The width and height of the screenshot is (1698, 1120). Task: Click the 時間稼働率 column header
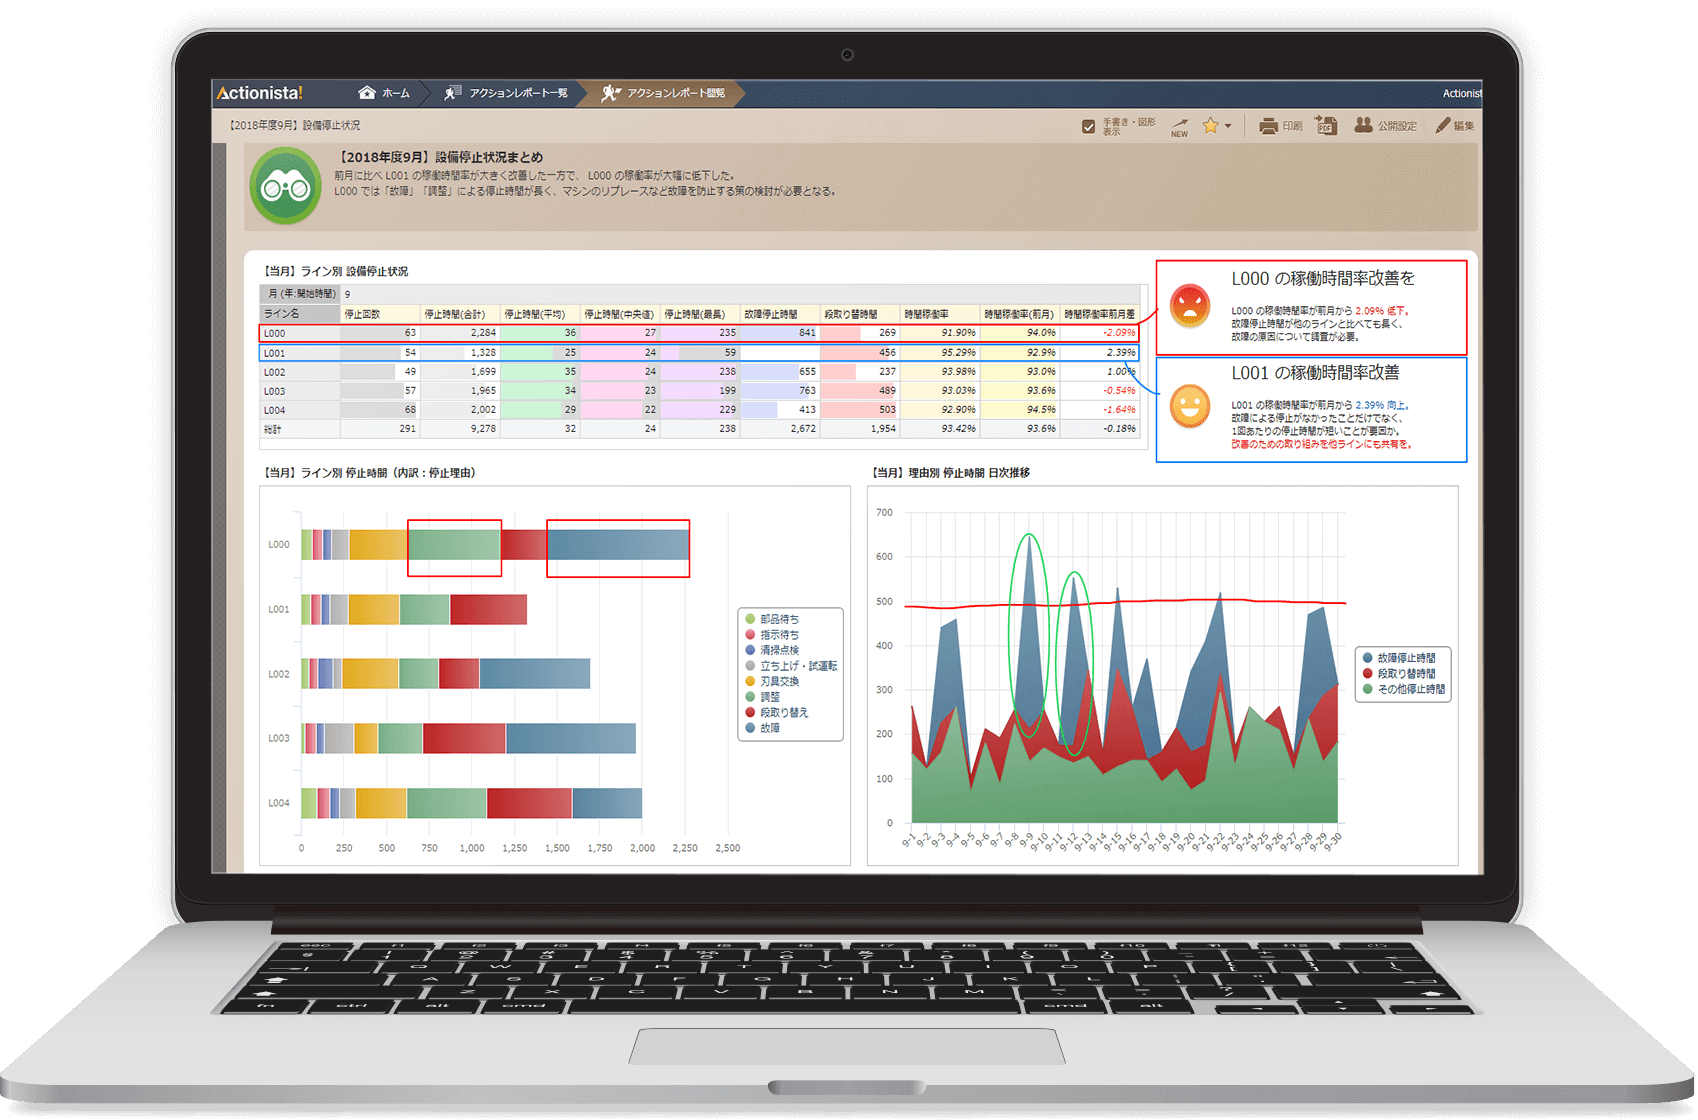[938, 314]
